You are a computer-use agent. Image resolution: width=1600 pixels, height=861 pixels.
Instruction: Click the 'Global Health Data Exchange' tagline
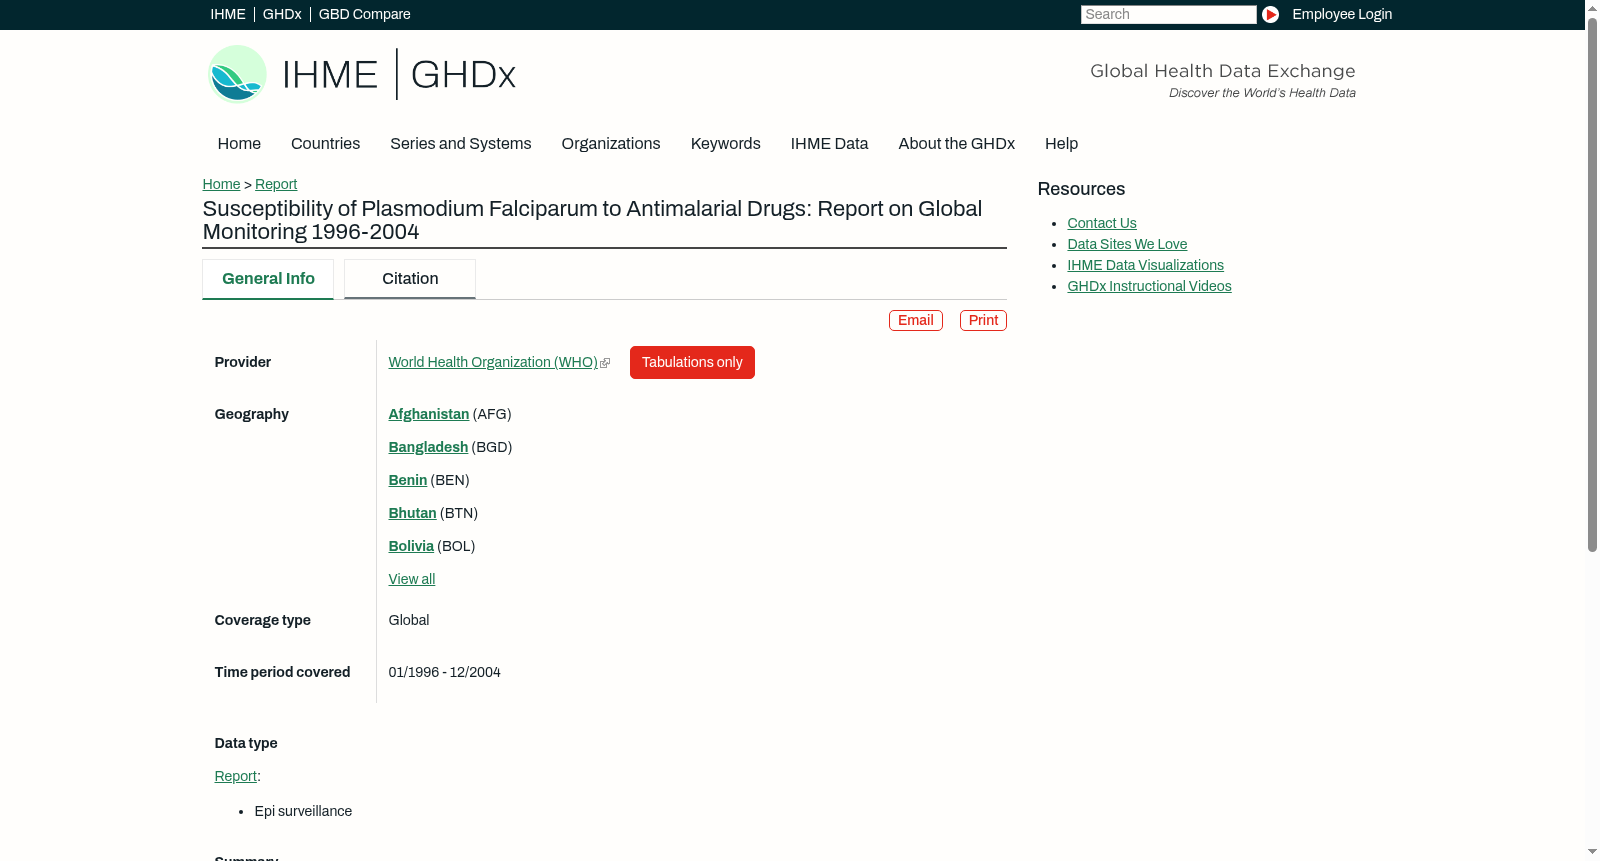(1223, 71)
